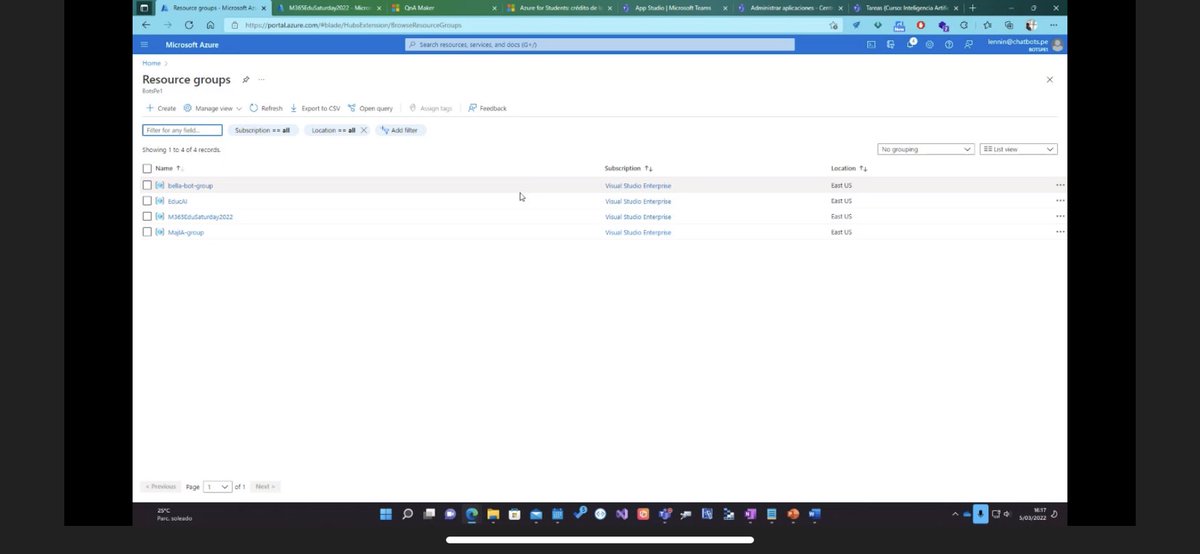Open the Azure help question mark
Image resolution: width=1200 pixels, height=554 pixels.
948,45
